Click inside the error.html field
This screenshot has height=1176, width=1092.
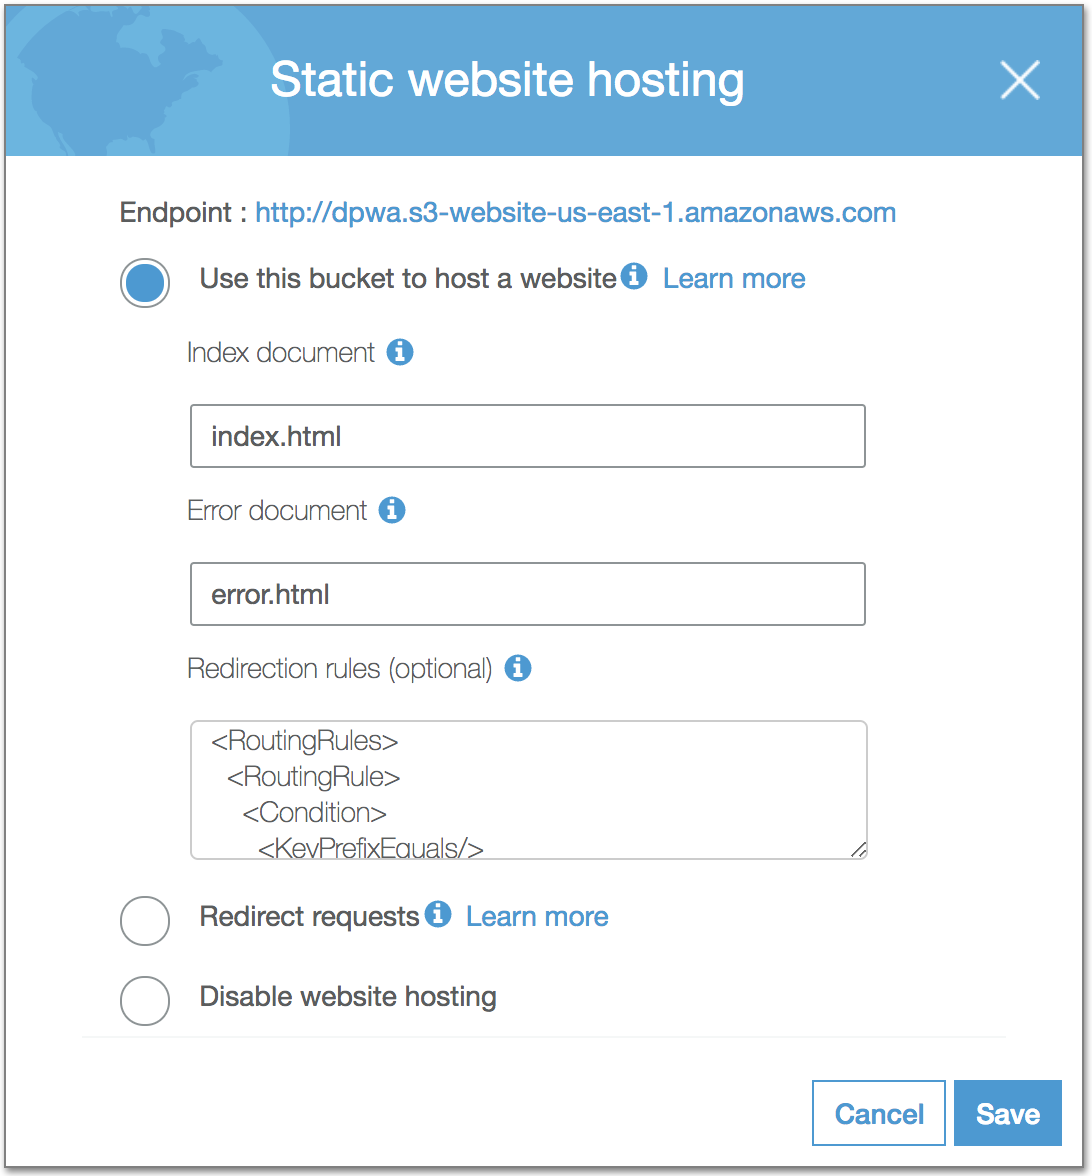pyautogui.click(x=527, y=593)
